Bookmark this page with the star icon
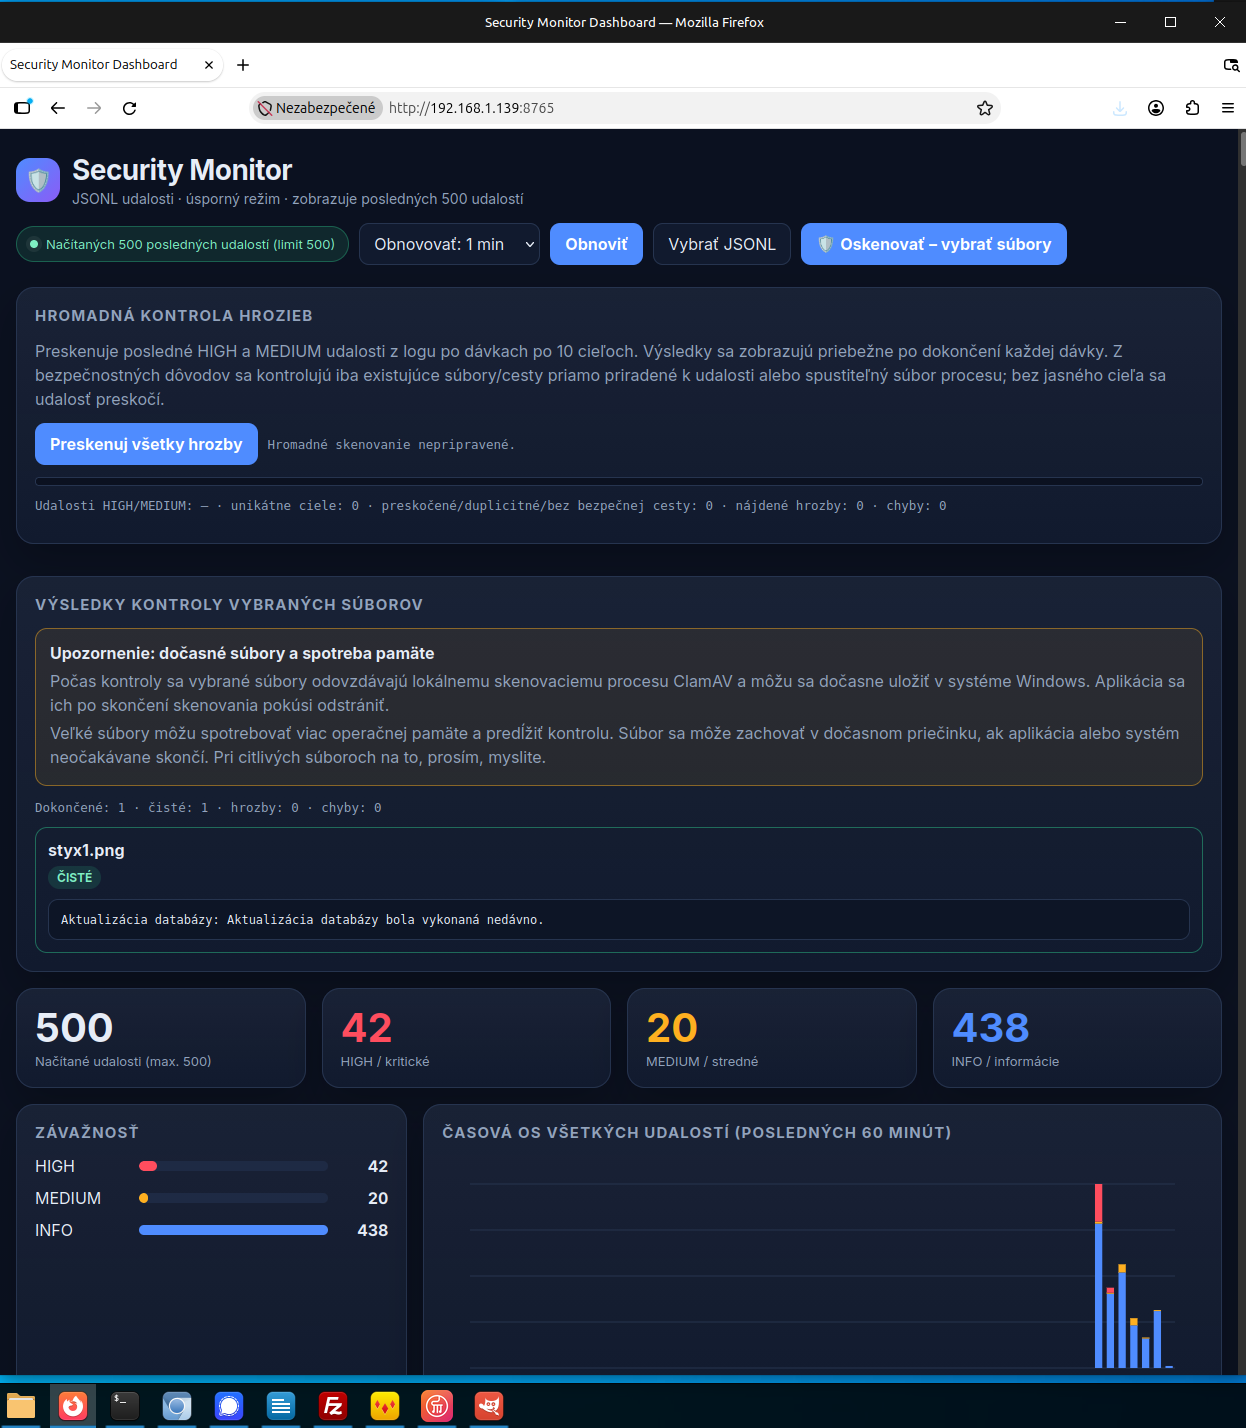 point(985,108)
